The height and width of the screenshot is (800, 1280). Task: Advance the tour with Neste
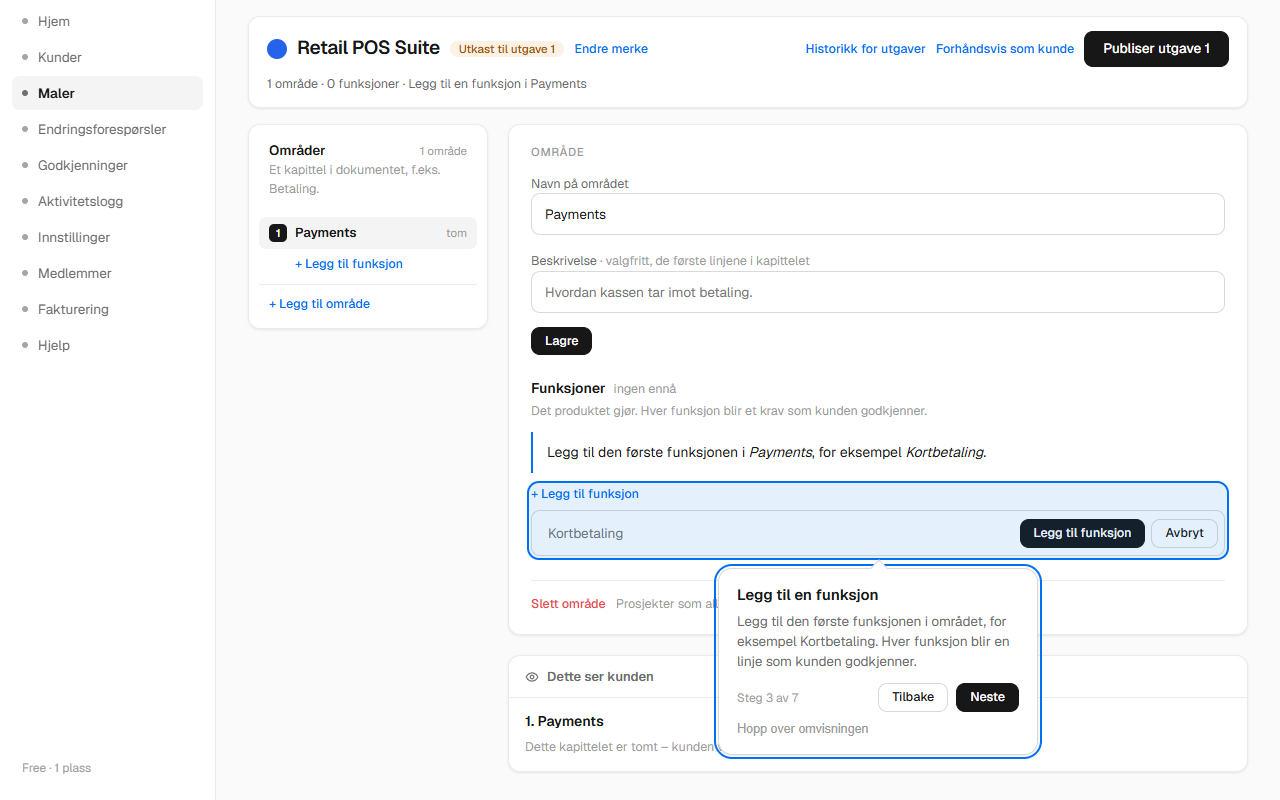[987, 697]
